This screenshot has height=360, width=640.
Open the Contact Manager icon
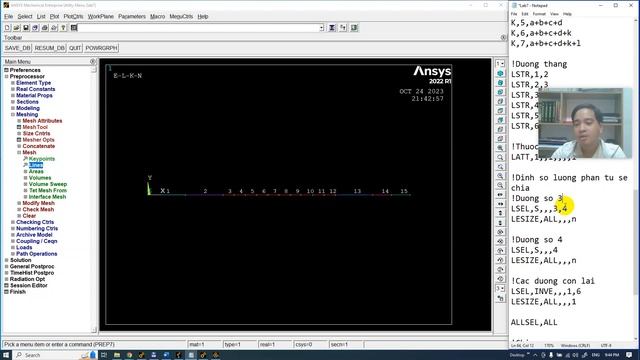(x=354, y=28)
